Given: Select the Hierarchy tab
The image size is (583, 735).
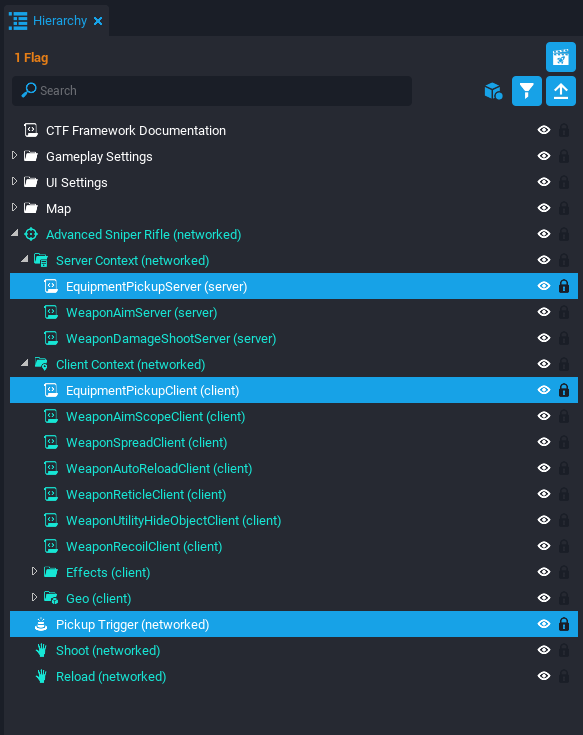Looking at the screenshot, I should [56, 21].
